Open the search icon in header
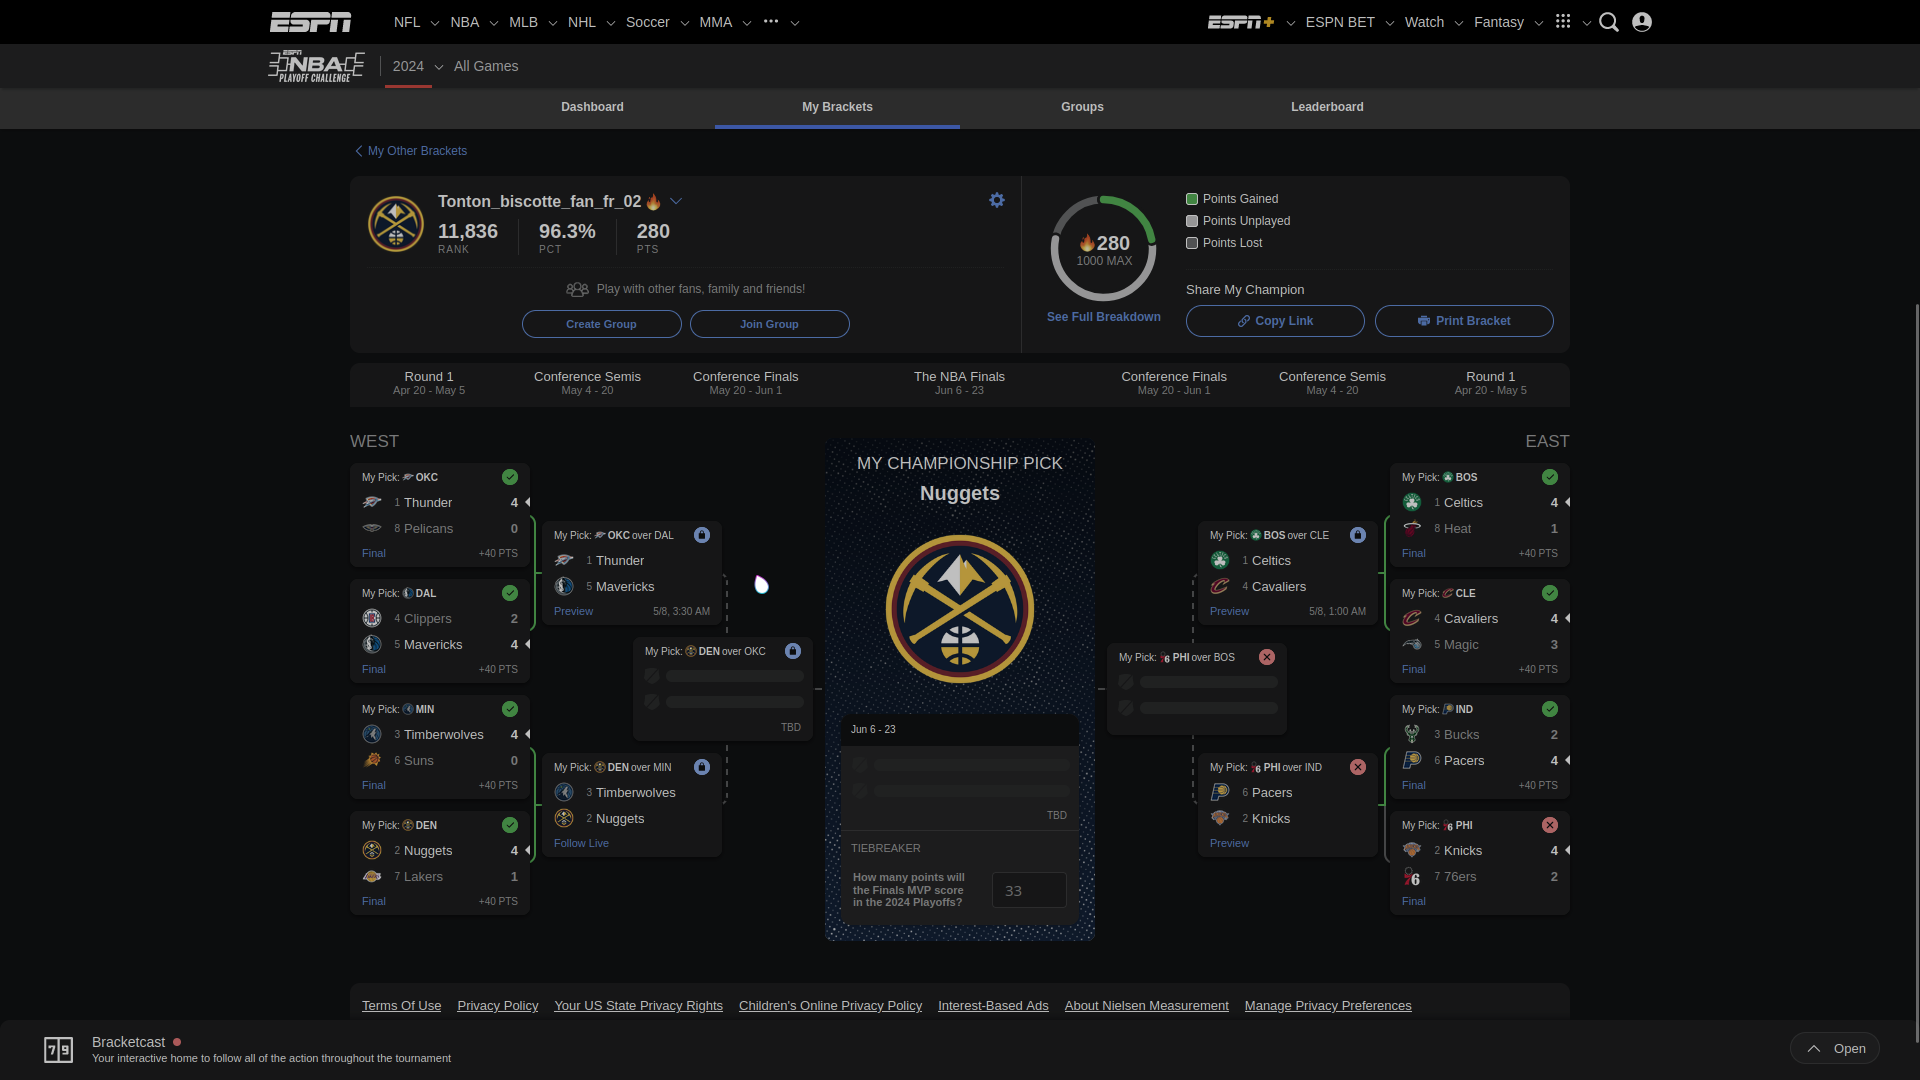 pyautogui.click(x=1608, y=22)
